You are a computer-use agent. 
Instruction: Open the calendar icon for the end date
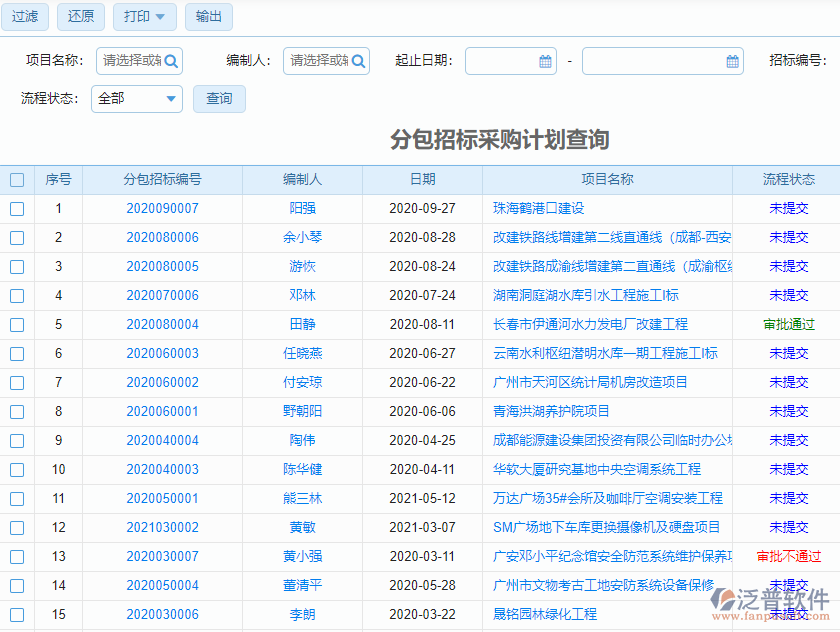pos(733,61)
